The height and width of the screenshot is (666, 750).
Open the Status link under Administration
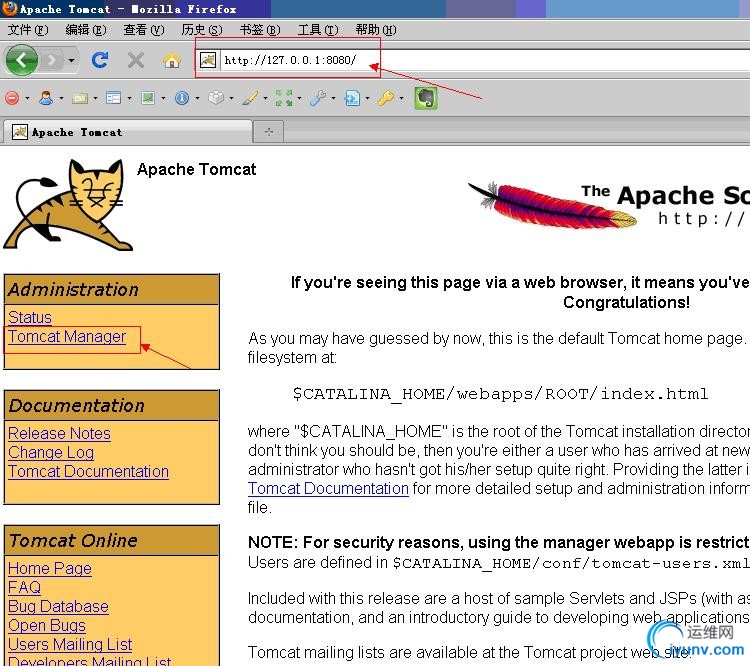[x=30, y=317]
